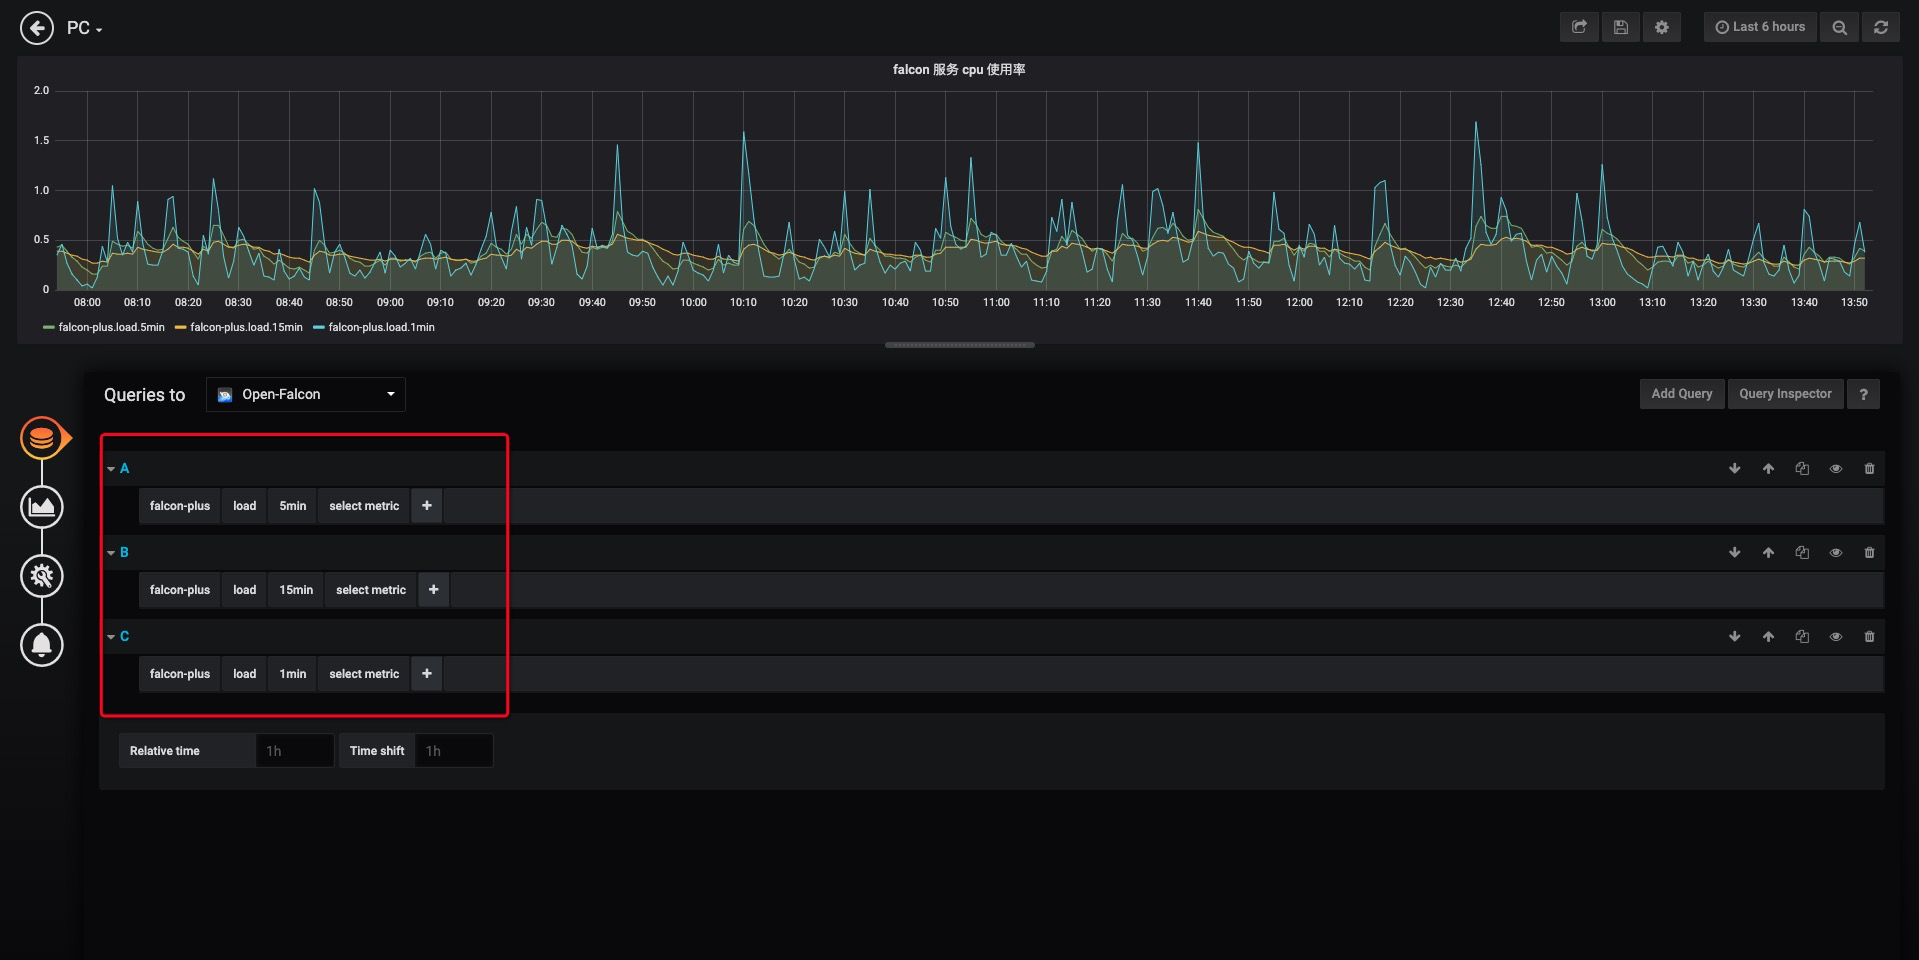Screen dimensions: 1919x960
Task: Move query C down
Action: pos(1735,636)
